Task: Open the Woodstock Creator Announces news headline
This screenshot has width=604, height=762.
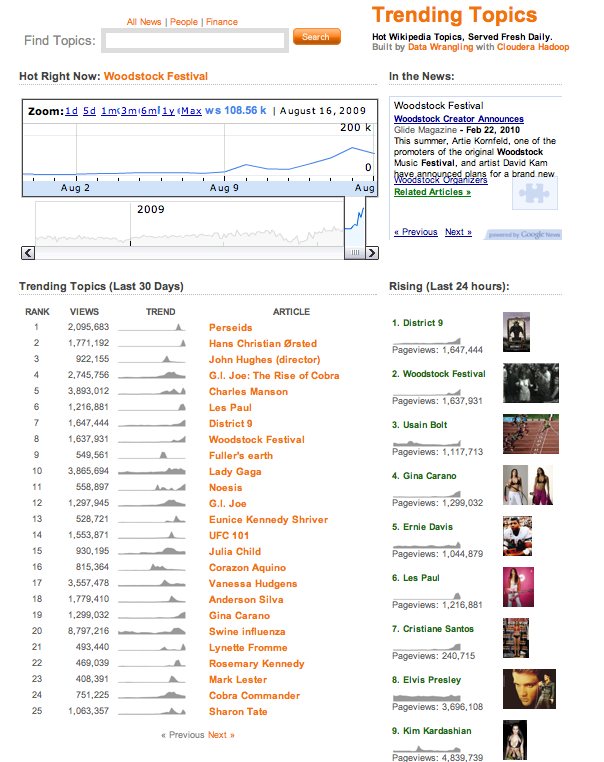Action: pyautogui.click(x=459, y=119)
